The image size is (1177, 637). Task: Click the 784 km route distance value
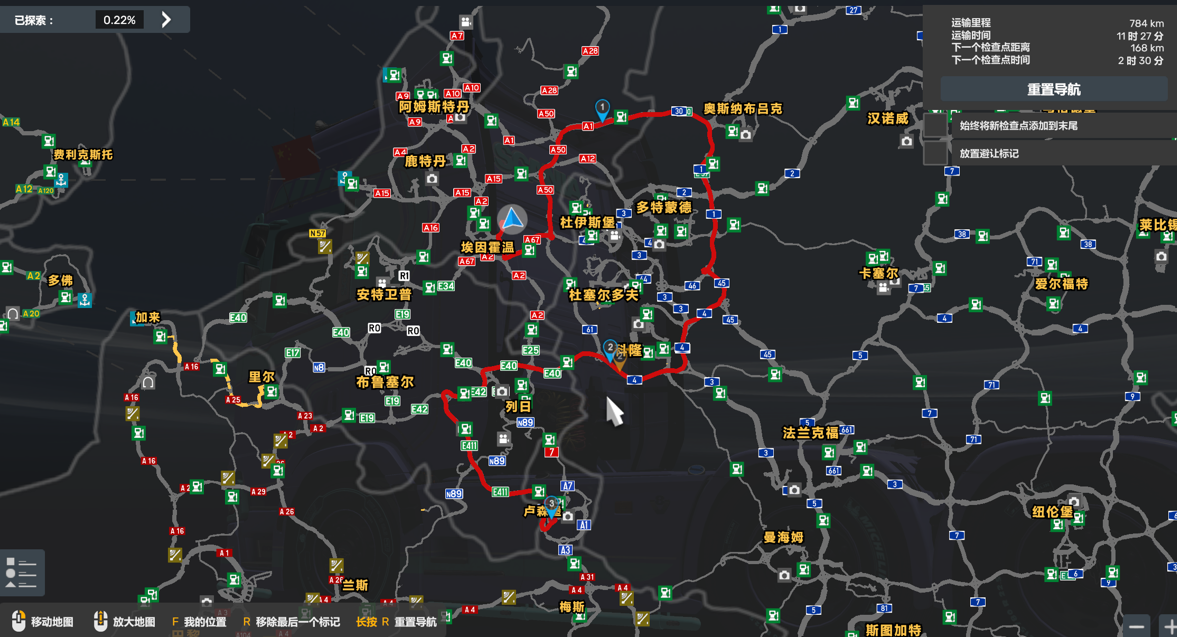tap(1146, 23)
